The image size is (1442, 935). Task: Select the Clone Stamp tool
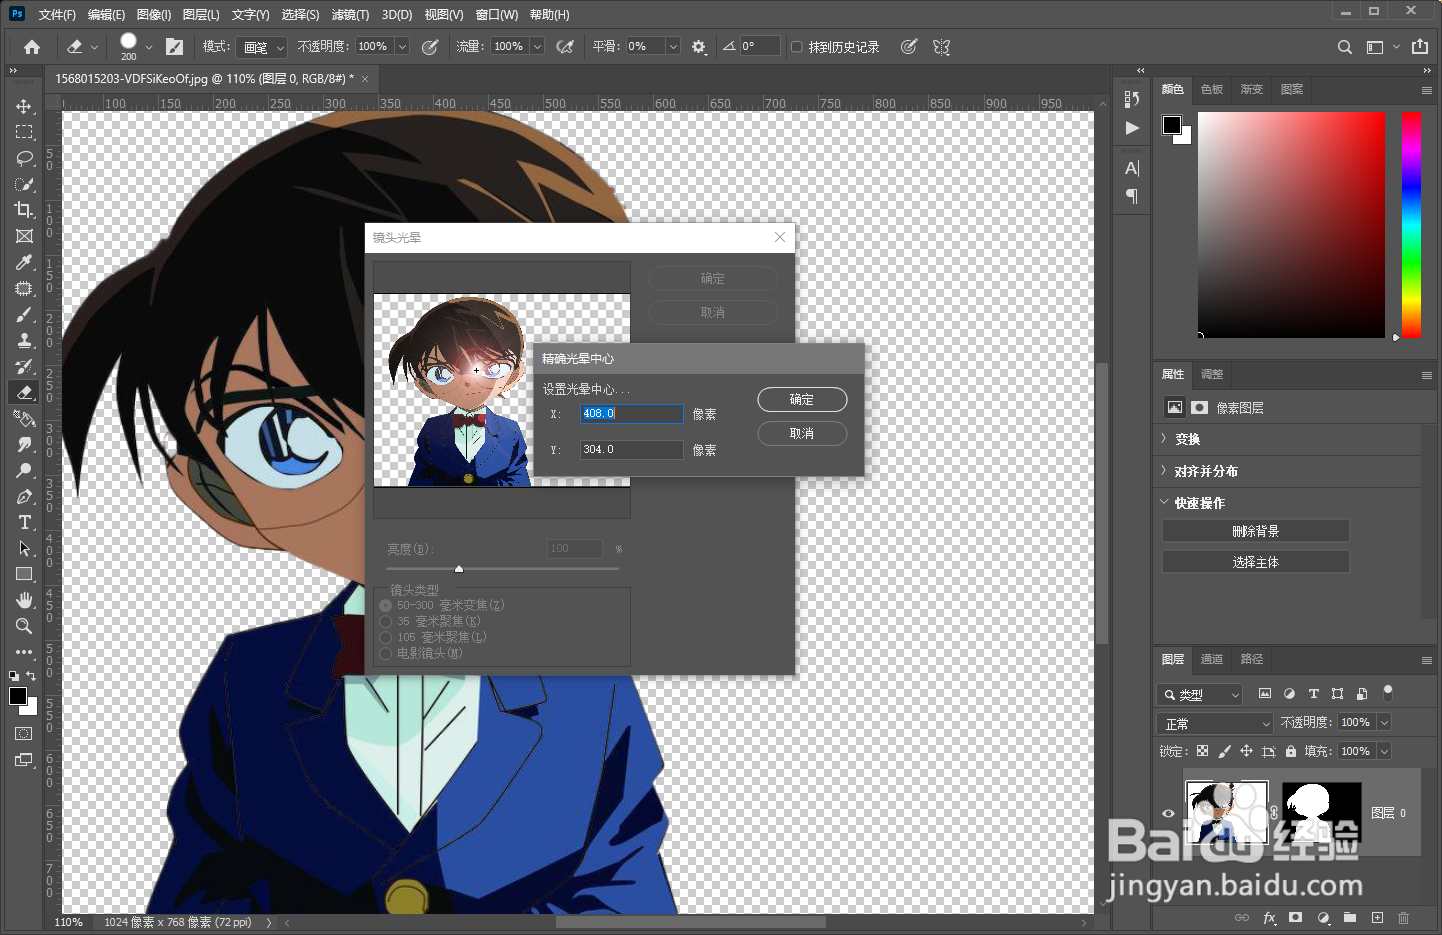(x=24, y=340)
